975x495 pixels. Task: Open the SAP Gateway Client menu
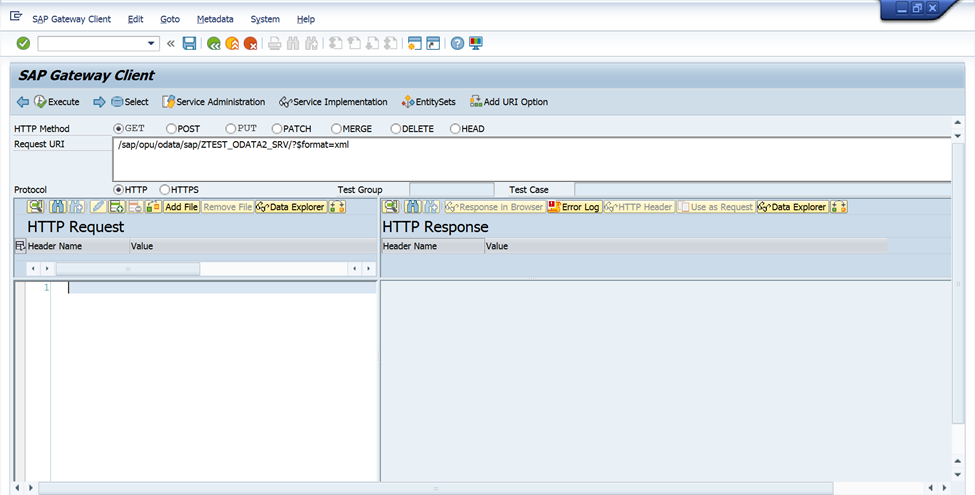click(72, 19)
